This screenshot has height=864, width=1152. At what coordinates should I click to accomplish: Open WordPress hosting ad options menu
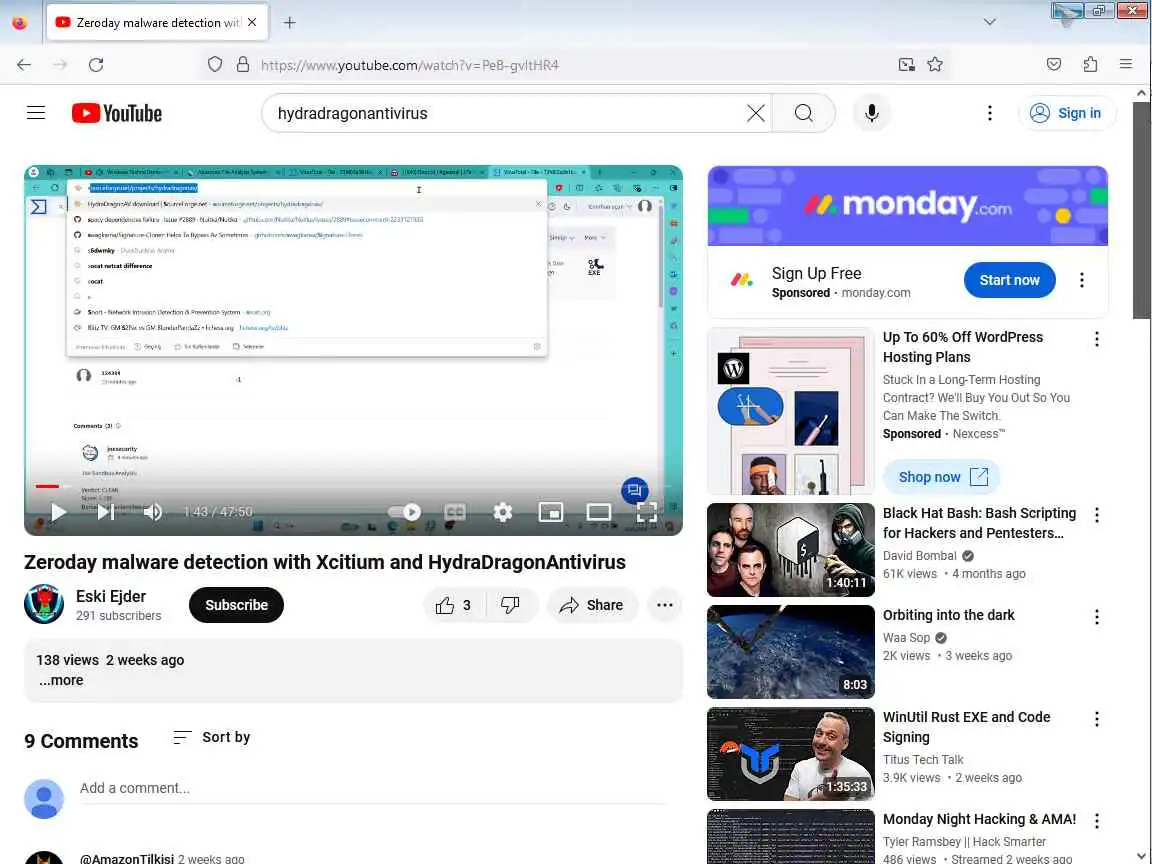(x=1097, y=339)
